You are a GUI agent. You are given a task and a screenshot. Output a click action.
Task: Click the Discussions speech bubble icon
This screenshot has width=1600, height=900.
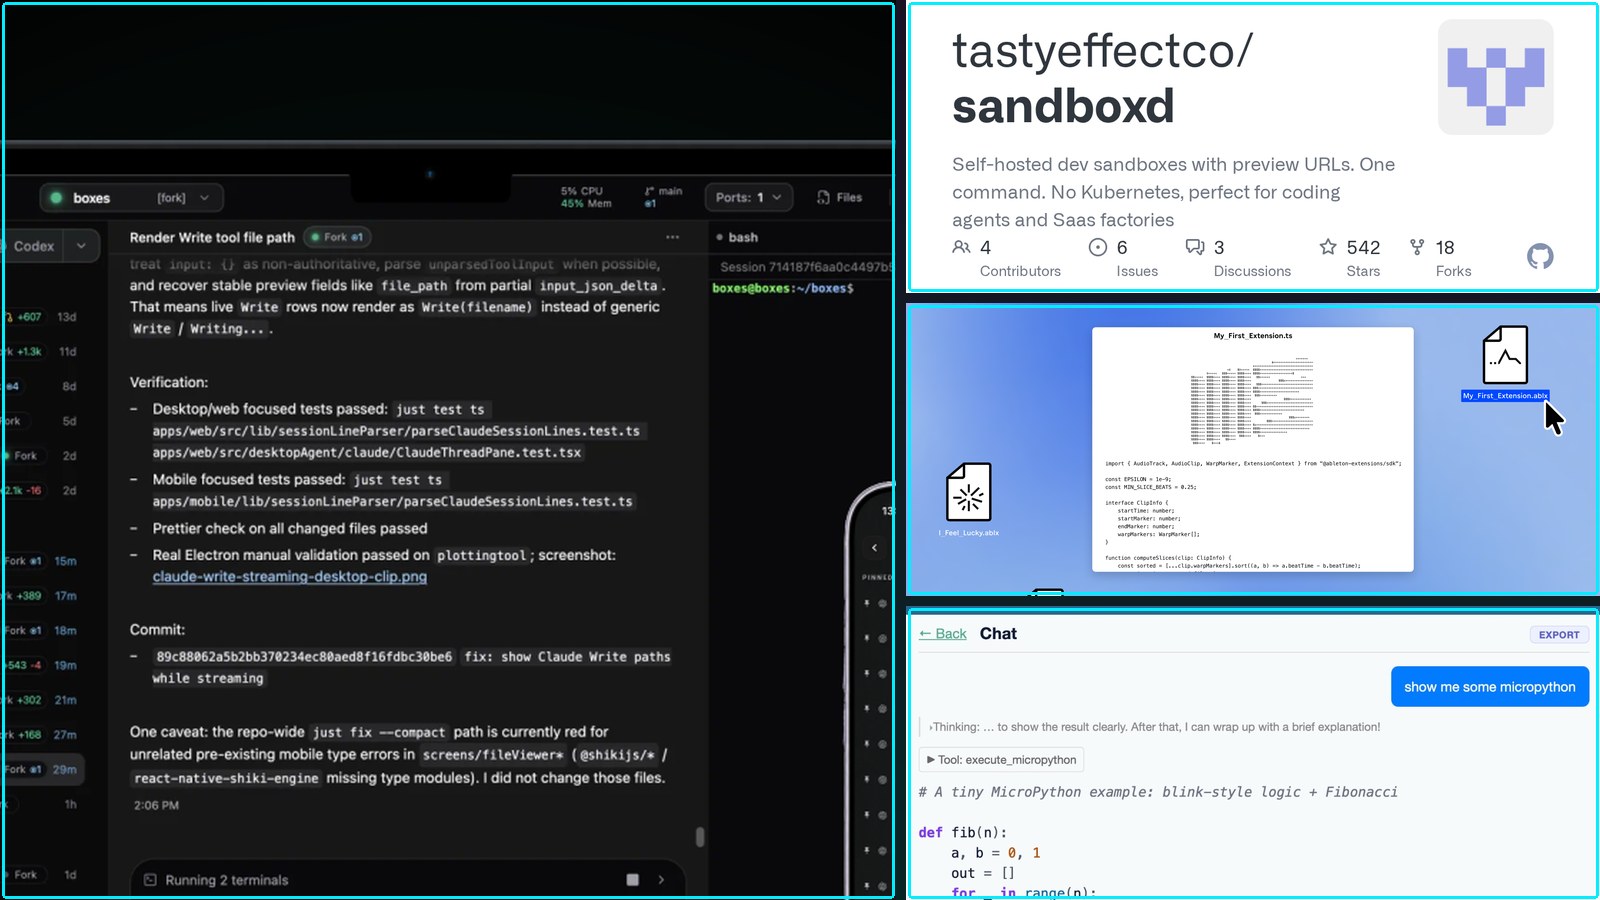(1194, 247)
